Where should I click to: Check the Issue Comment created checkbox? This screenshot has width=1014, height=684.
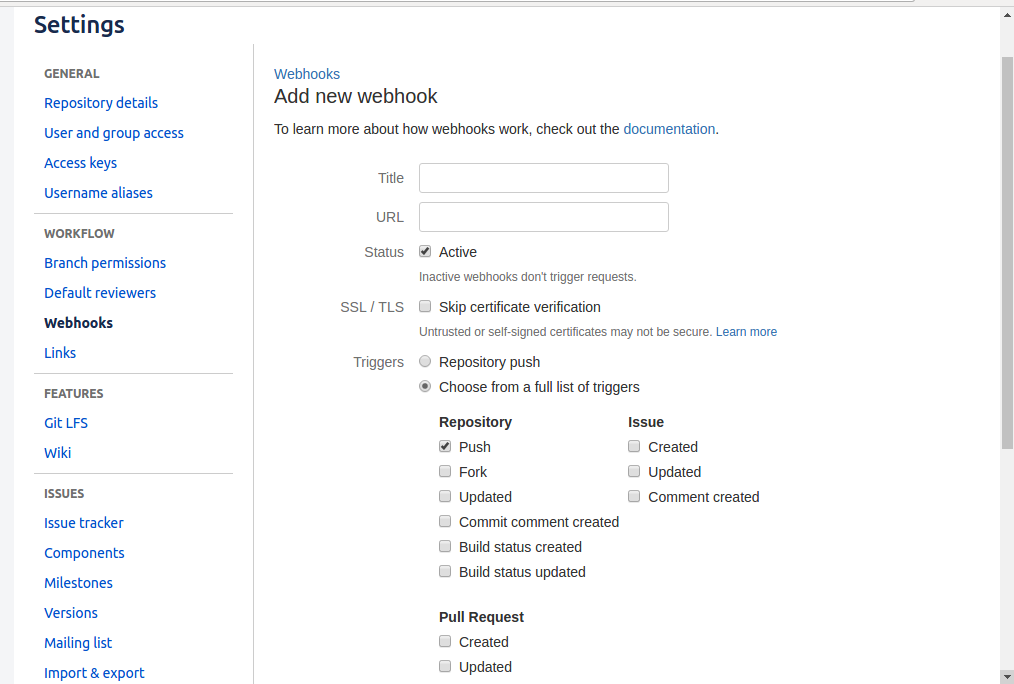[634, 497]
